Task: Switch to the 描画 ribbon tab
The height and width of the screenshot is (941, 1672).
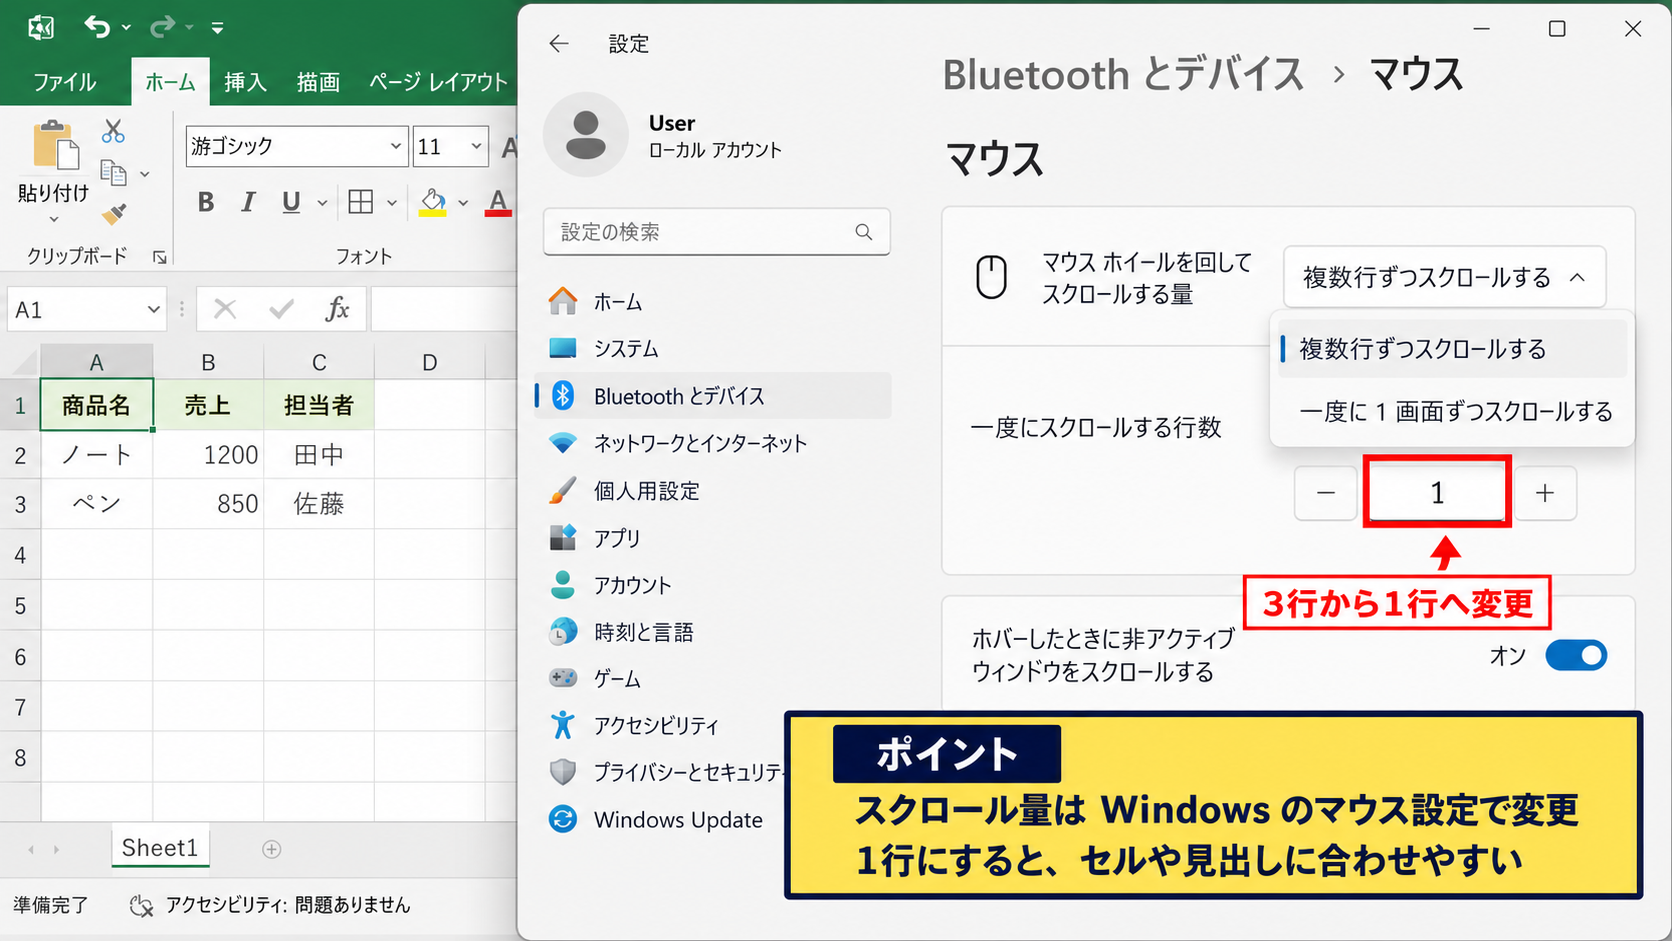Action: coord(318,82)
